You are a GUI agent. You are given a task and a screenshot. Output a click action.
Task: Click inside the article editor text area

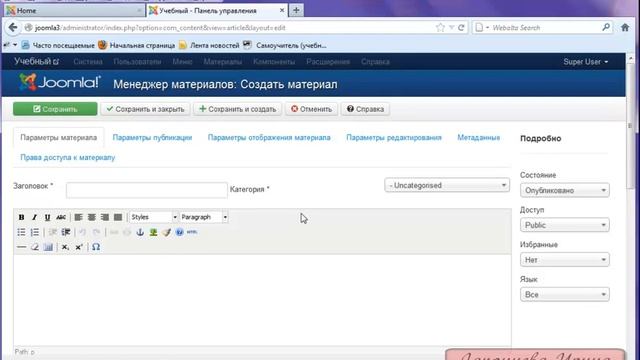coord(262,300)
